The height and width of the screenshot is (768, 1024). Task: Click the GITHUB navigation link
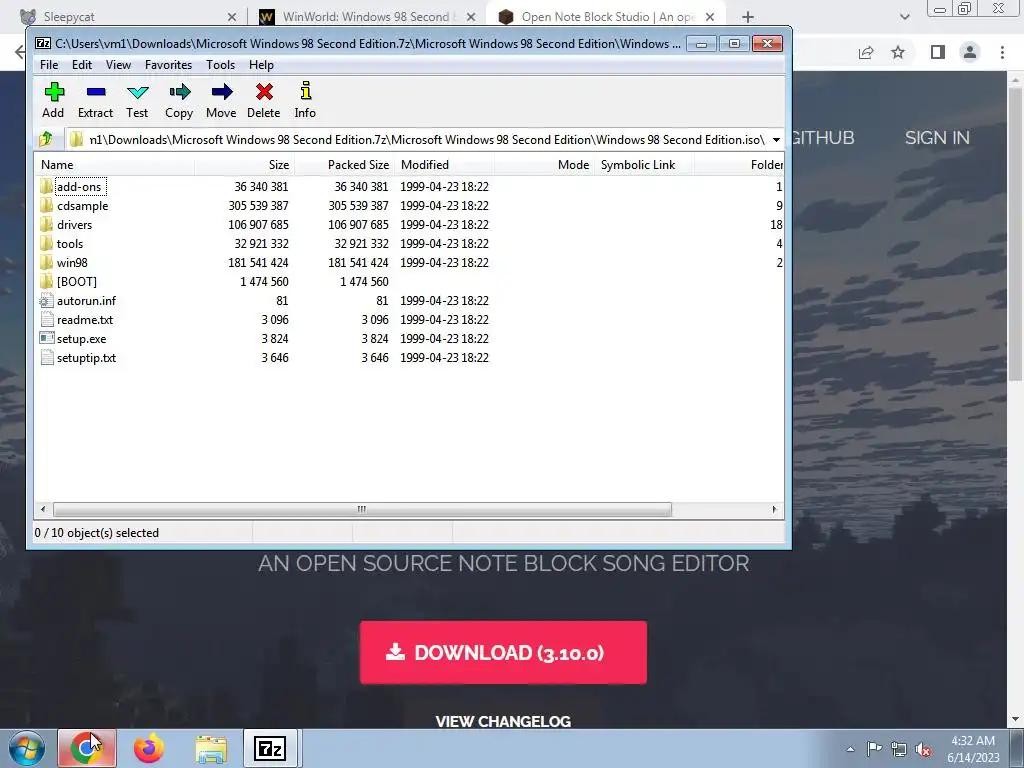click(x=822, y=138)
